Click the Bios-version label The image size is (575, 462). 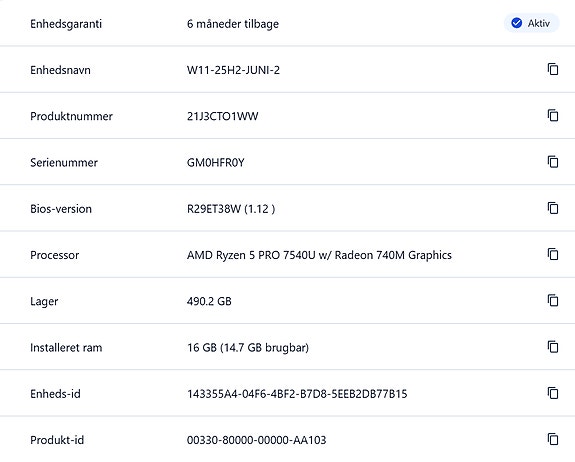click(x=61, y=209)
